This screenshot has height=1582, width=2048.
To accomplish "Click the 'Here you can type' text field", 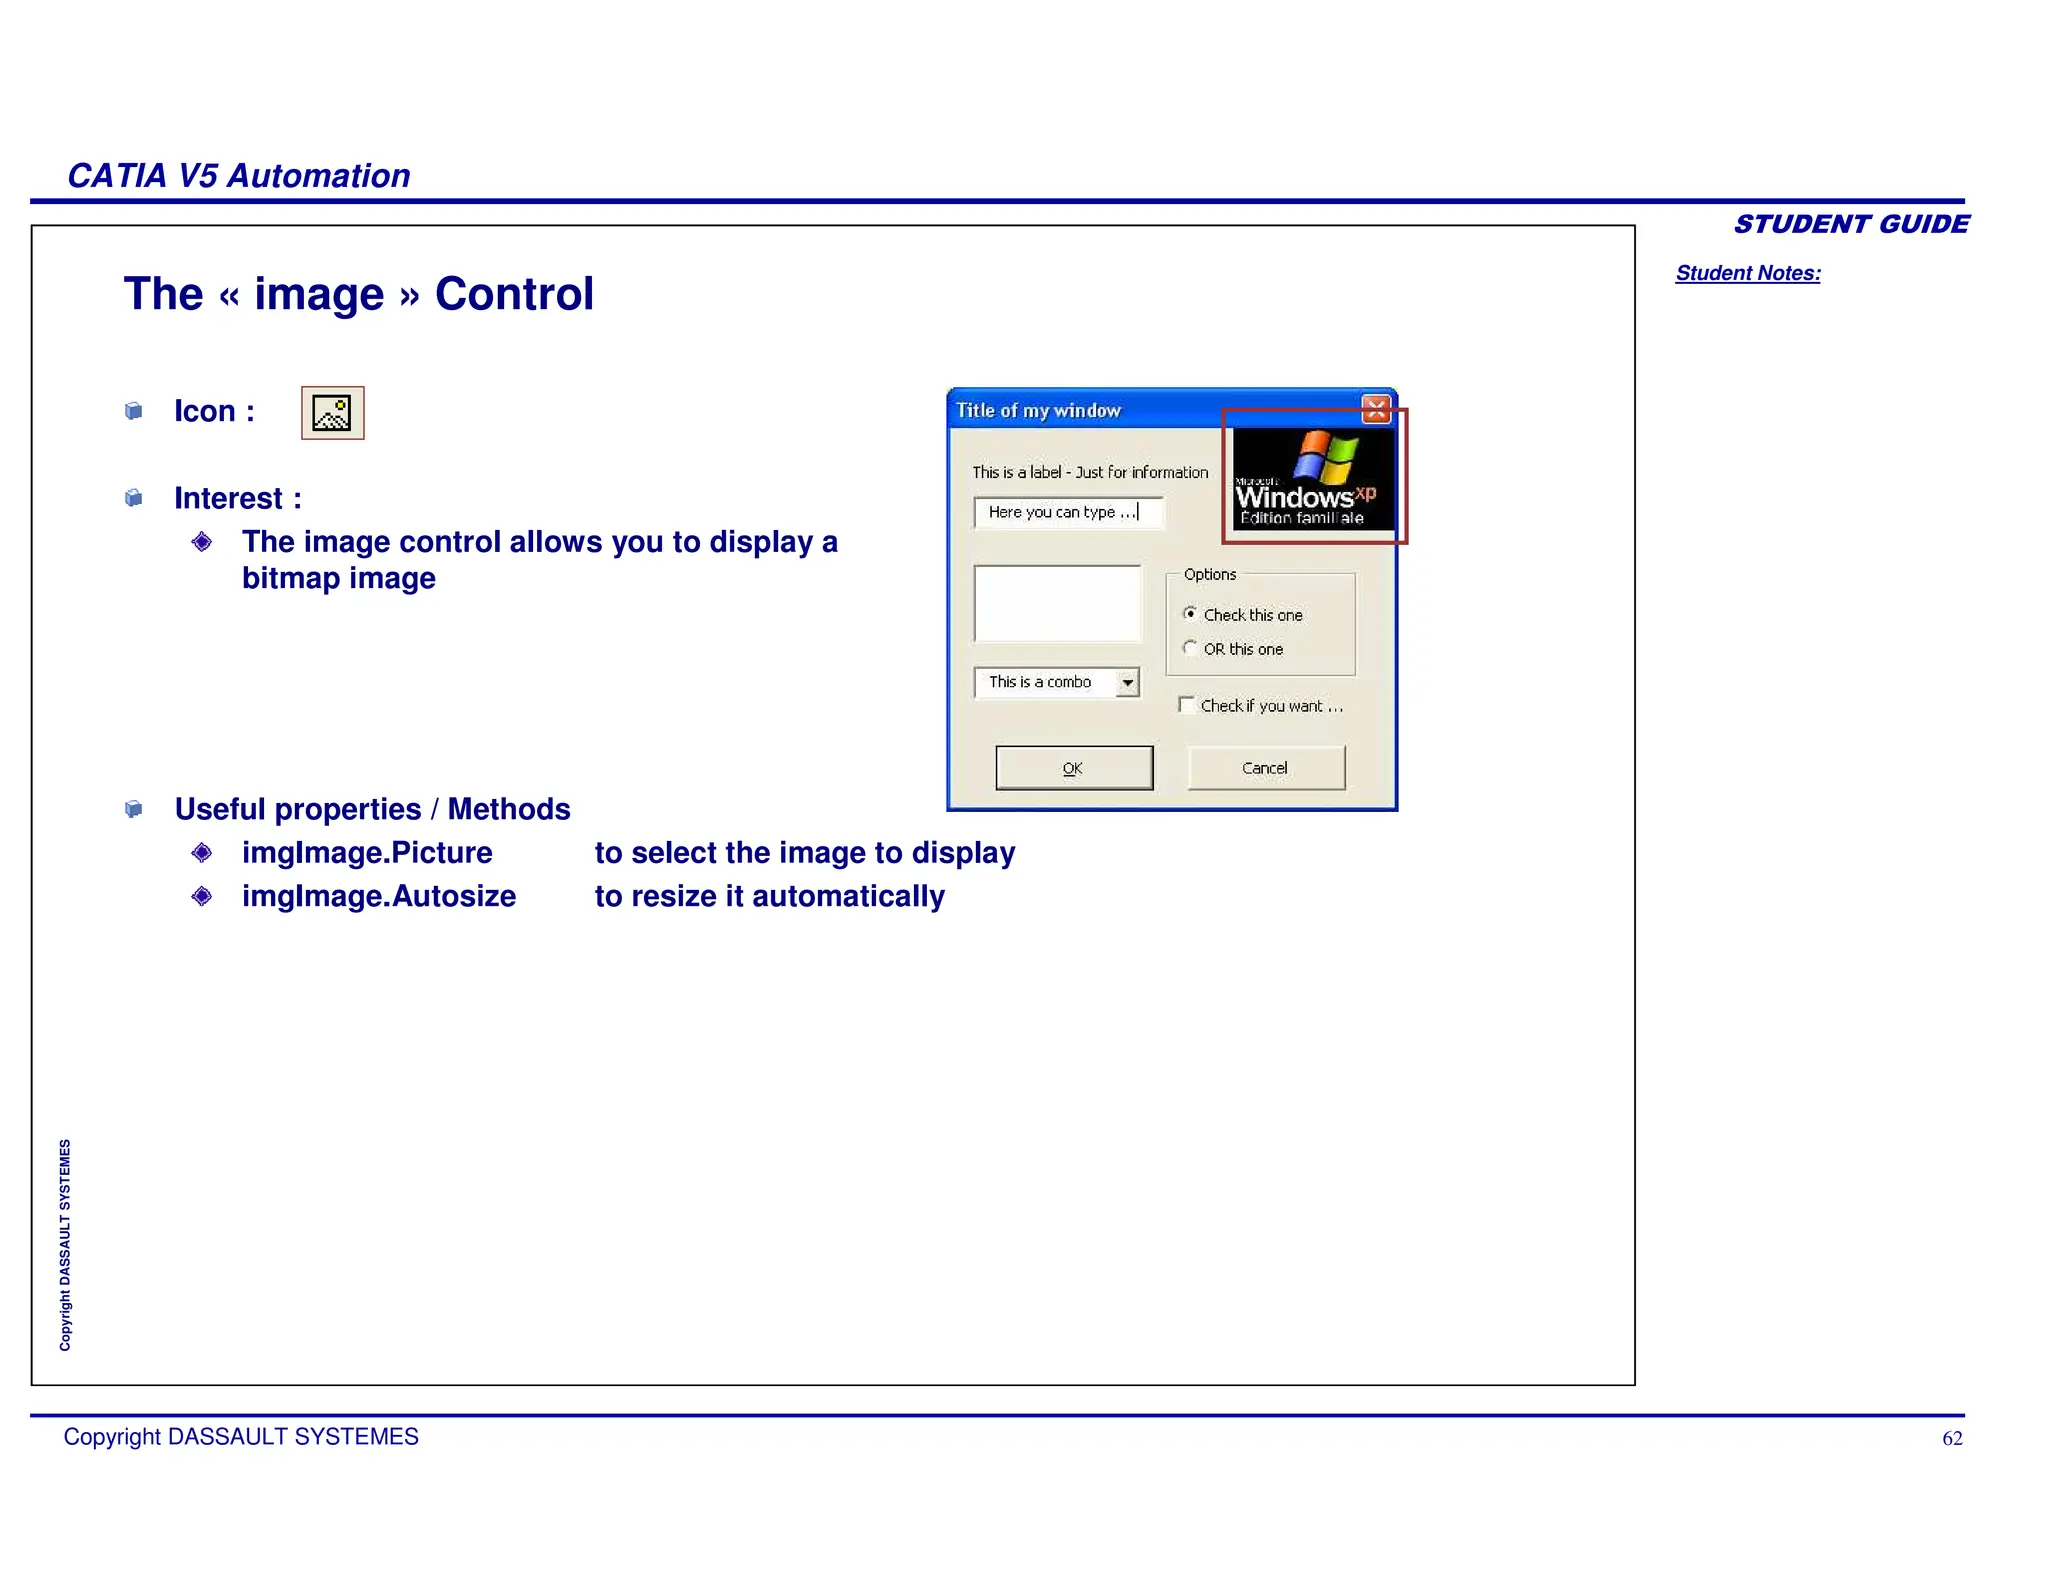I will tap(1068, 512).
